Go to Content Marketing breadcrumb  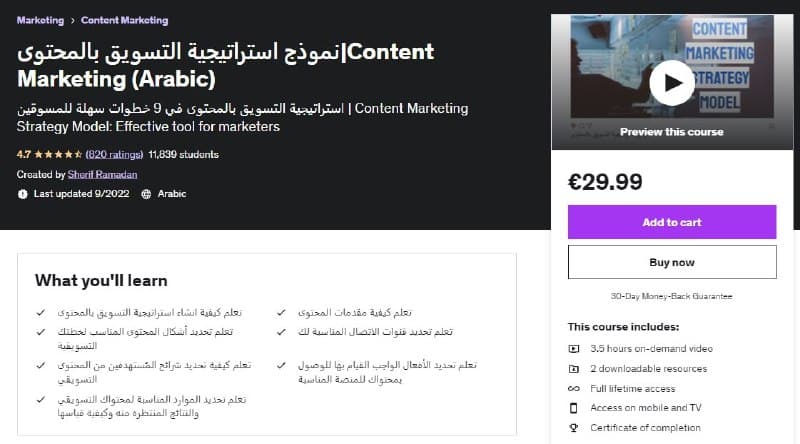tap(124, 20)
